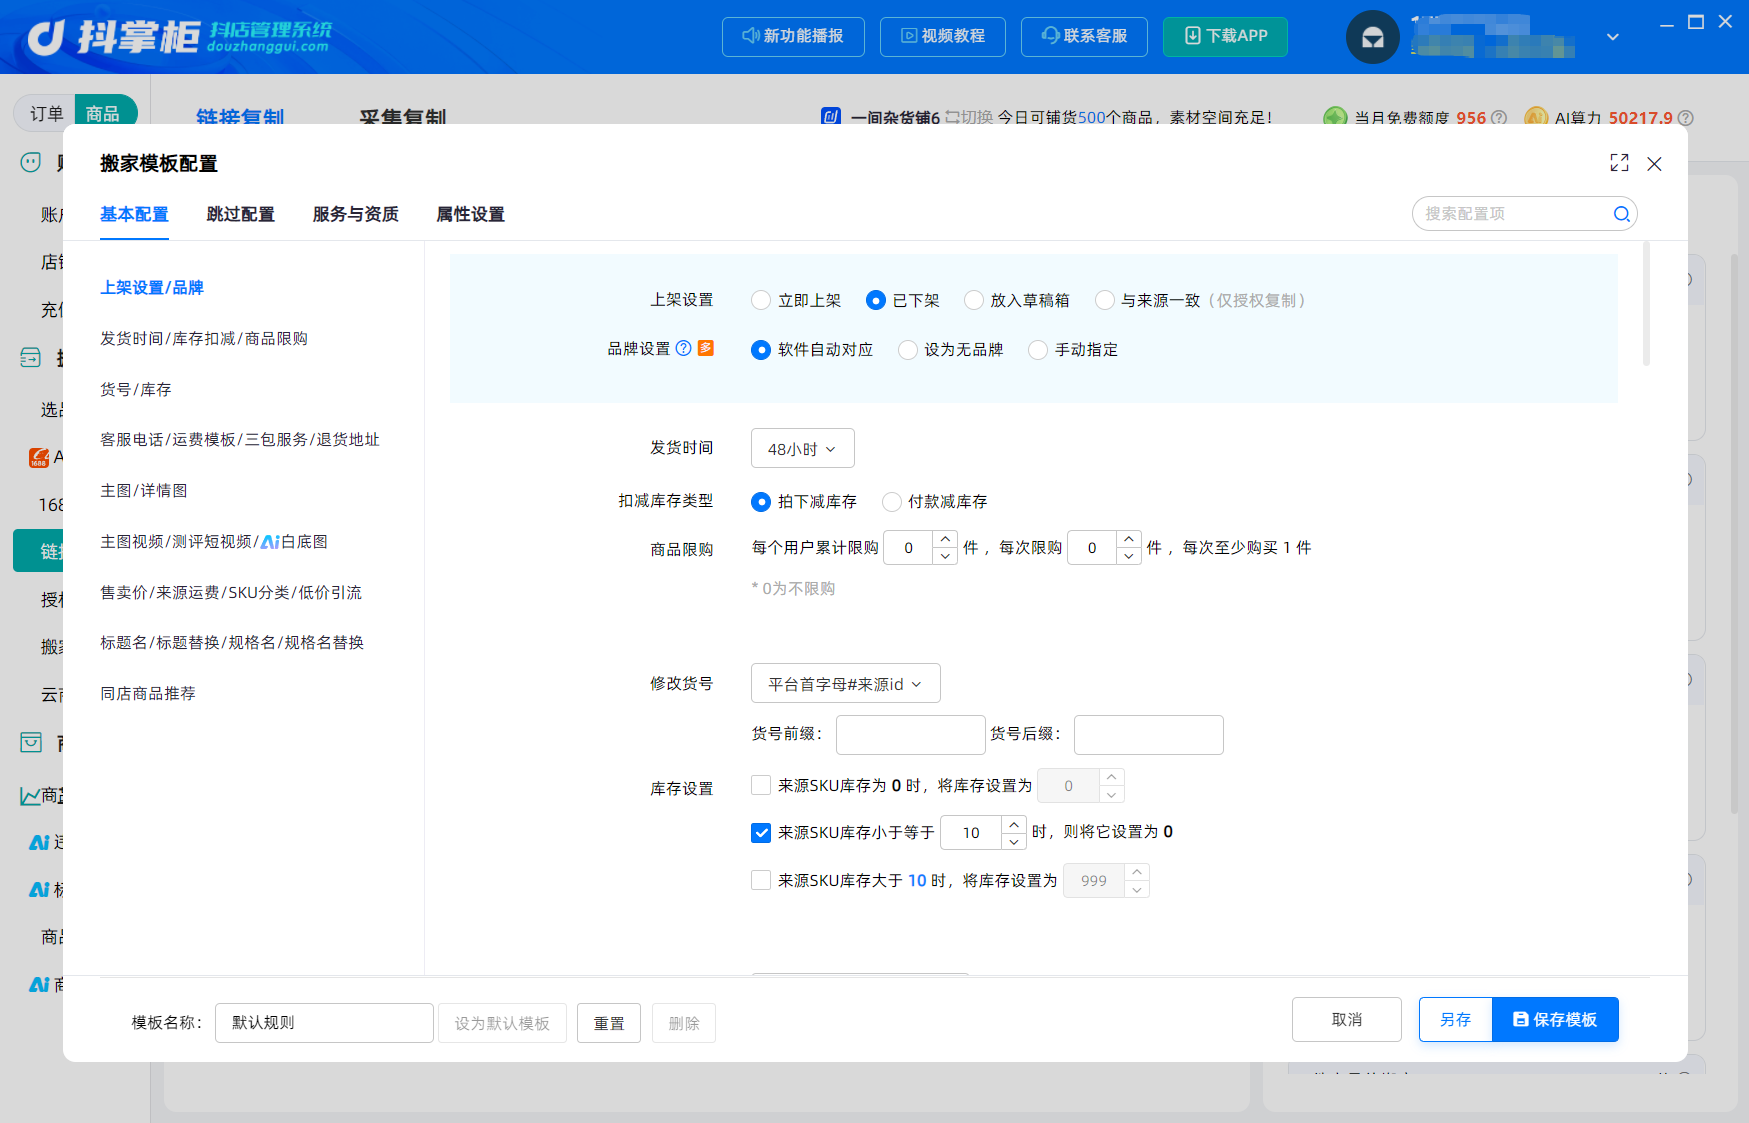The width and height of the screenshot is (1749, 1123).
Task: Click the 保存模板 button
Action: [1555, 1019]
